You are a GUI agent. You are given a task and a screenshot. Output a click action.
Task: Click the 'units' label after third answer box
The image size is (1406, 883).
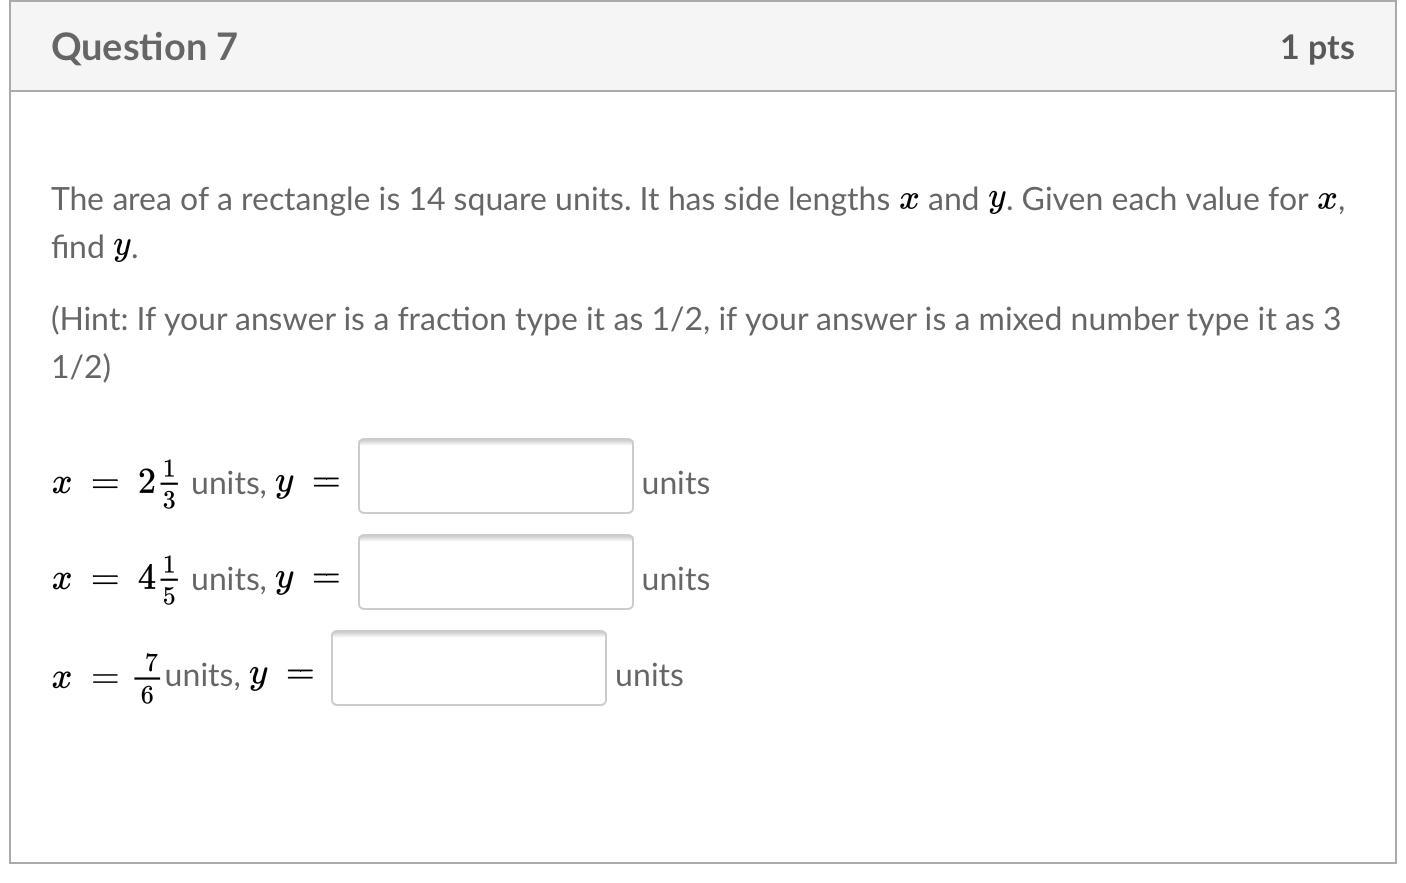(649, 675)
